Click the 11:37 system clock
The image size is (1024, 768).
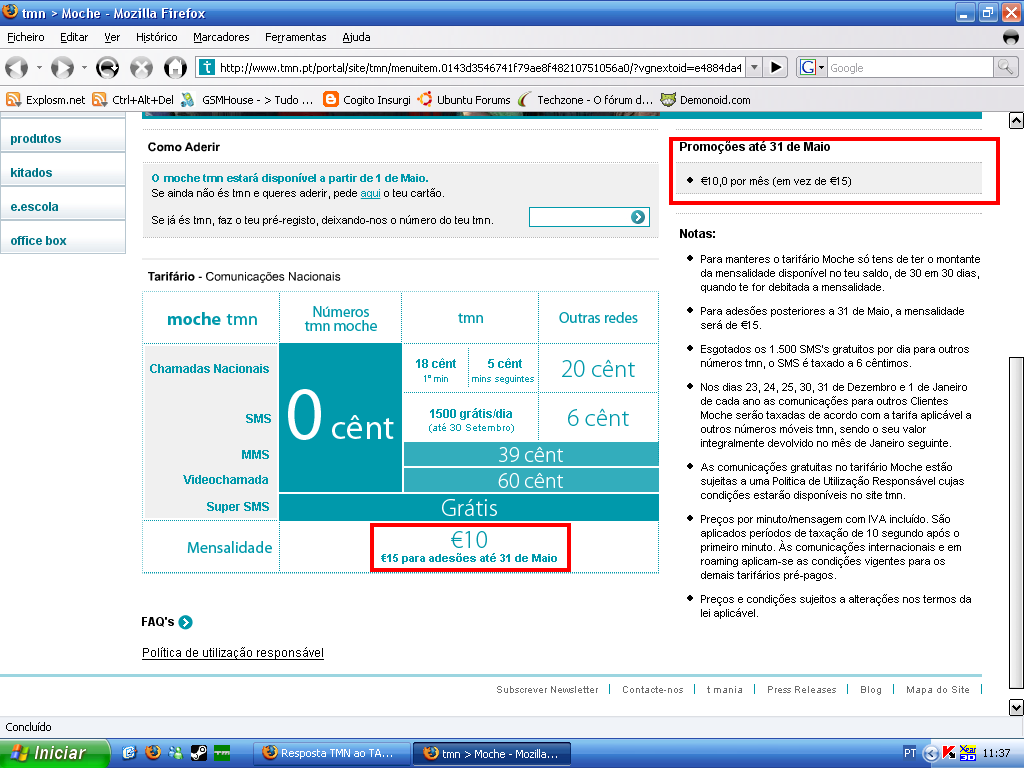click(x=996, y=753)
